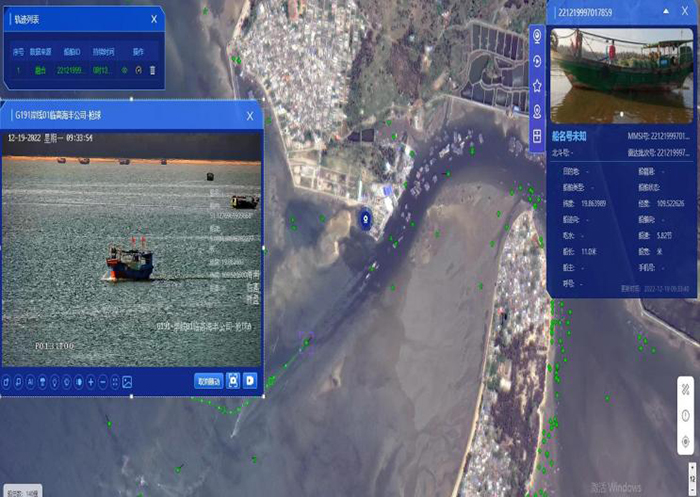Favorite the ship with the star icon
This screenshot has width=700, height=497.
pos(537,86)
